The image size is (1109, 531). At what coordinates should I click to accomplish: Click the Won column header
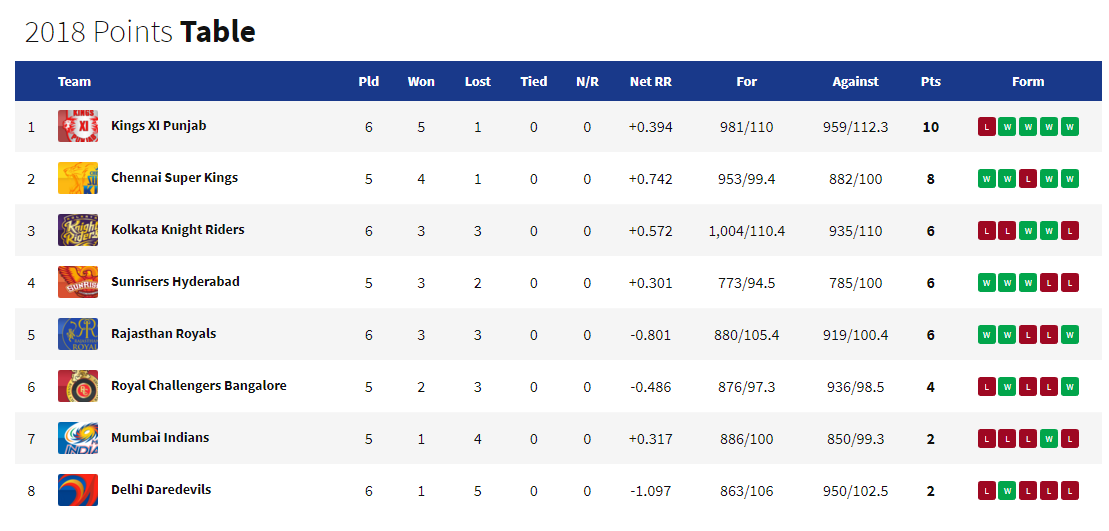pos(421,82)
